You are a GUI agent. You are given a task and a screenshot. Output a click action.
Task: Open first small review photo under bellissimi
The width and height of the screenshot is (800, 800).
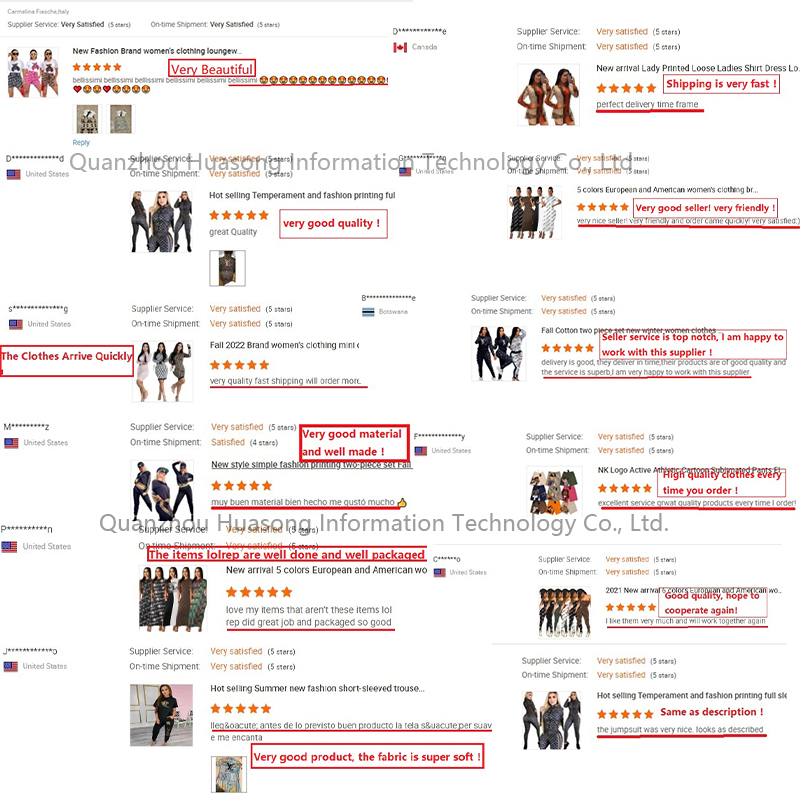[87, 119]
